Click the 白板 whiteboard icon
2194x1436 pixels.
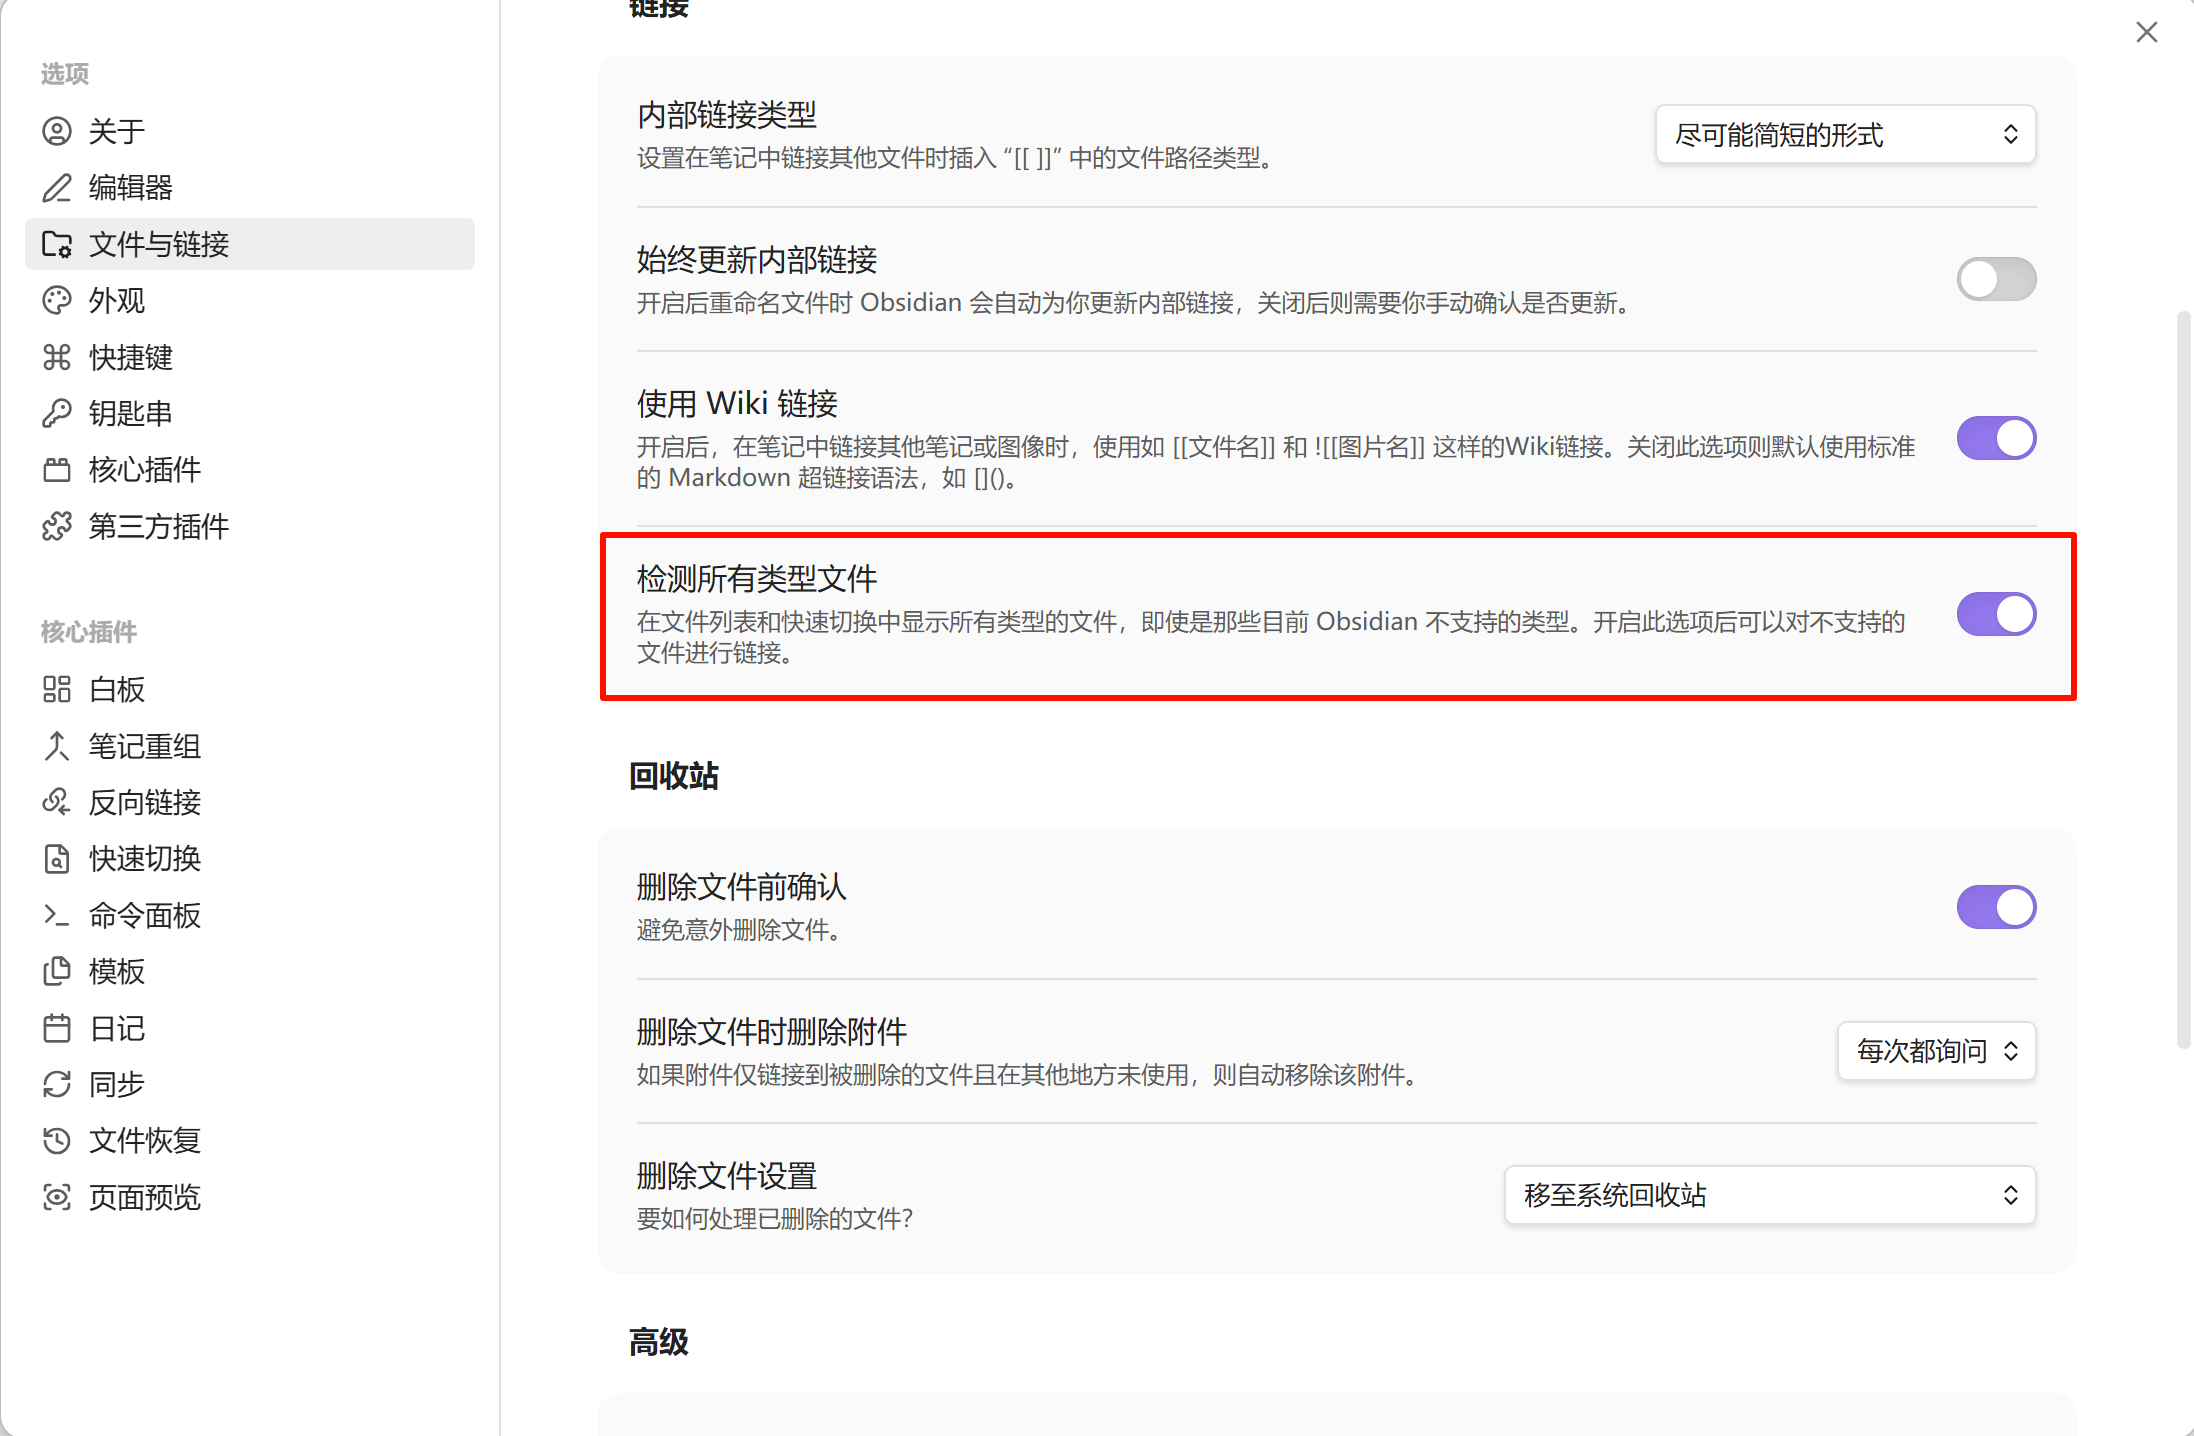[x=57, y=689]
